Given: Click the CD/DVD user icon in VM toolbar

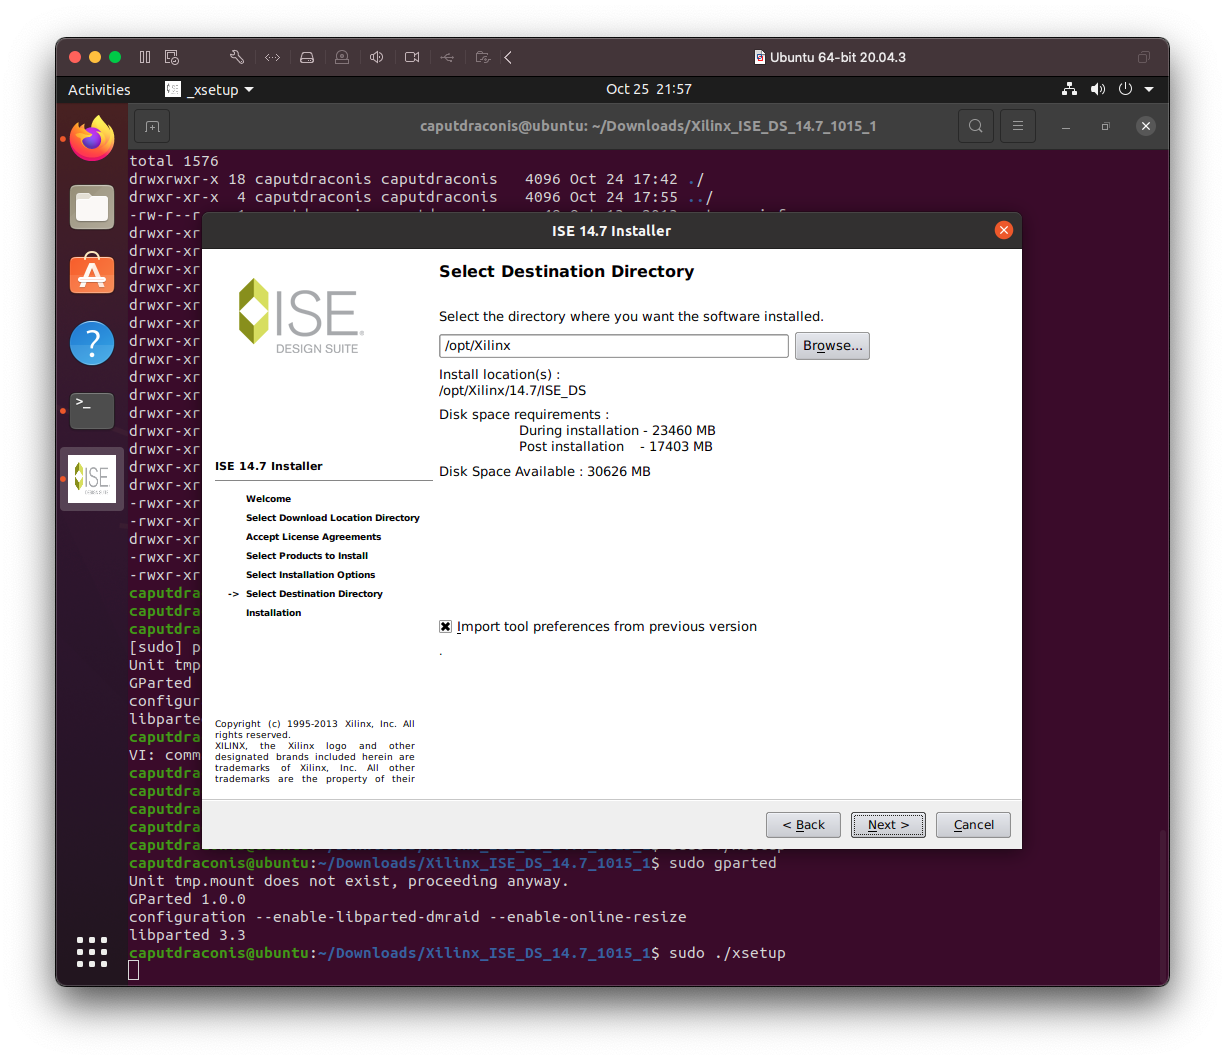Looking at the screenshot, I should (x=342, y=57).
